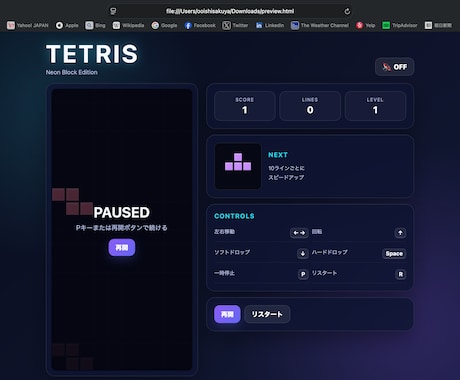Open the Facebook bookmark
The image size is (460, 380).
coord(200,25)
